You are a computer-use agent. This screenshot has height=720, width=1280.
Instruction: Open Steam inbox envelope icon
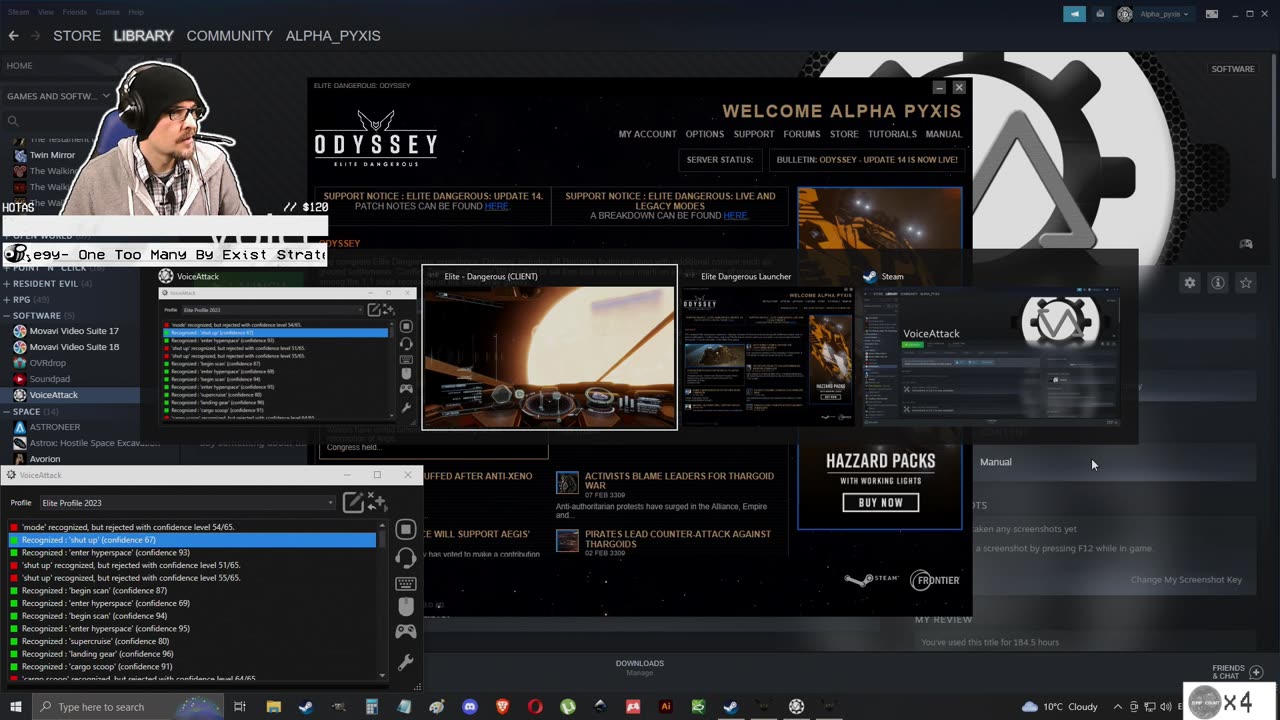(x=1100, y=14)
